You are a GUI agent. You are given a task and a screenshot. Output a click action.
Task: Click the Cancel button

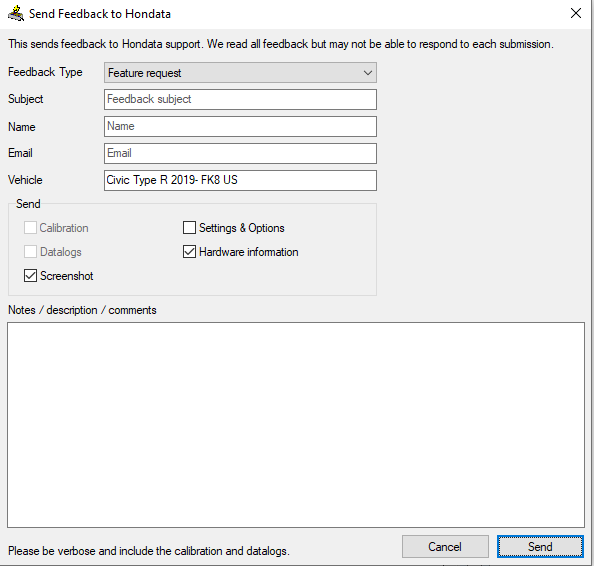point(445,546)
